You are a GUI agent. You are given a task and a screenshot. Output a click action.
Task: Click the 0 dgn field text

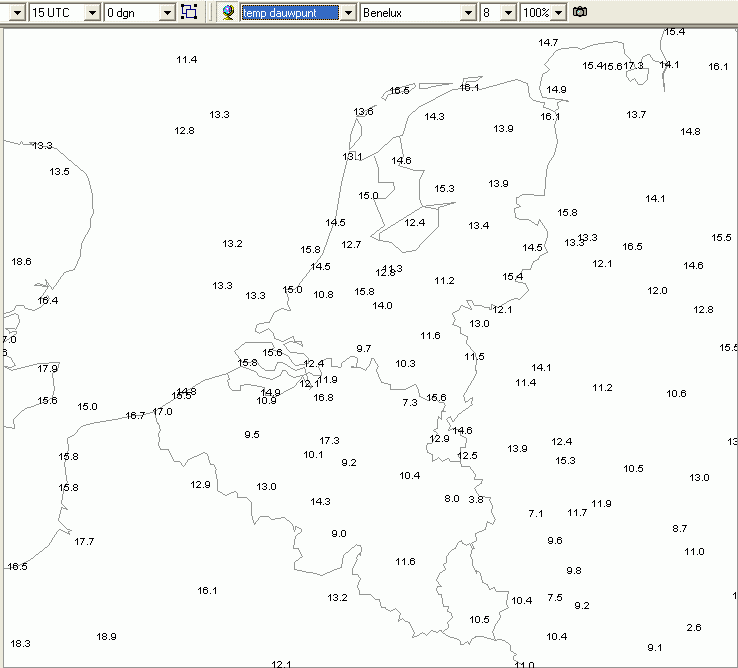[120, 13]
